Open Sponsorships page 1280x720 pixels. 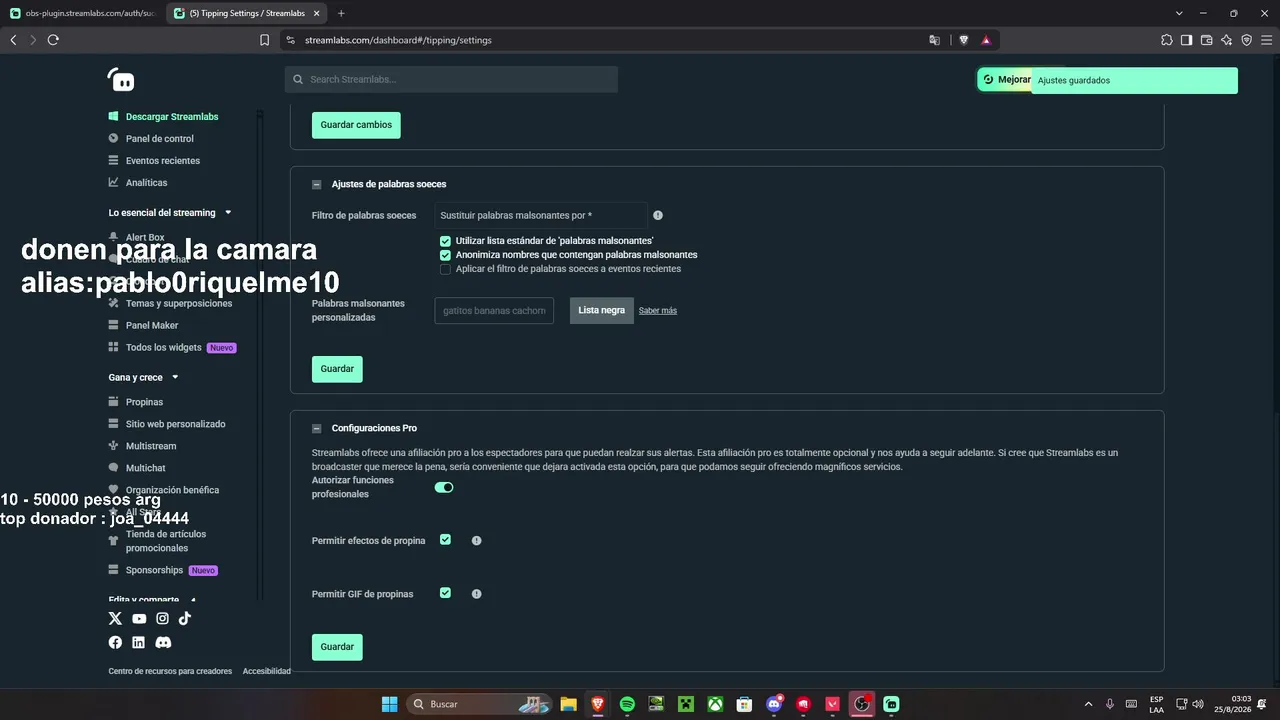tap(163, 570)
